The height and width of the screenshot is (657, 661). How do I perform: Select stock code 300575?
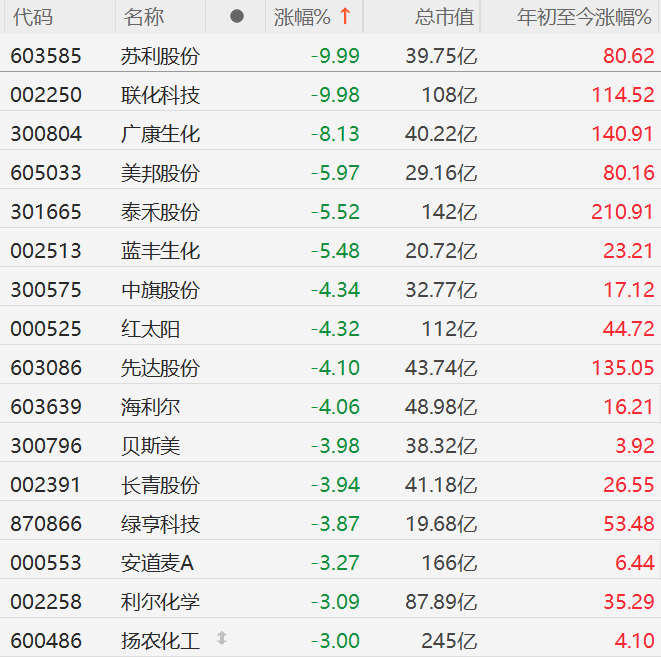click(x=46, y=290)
